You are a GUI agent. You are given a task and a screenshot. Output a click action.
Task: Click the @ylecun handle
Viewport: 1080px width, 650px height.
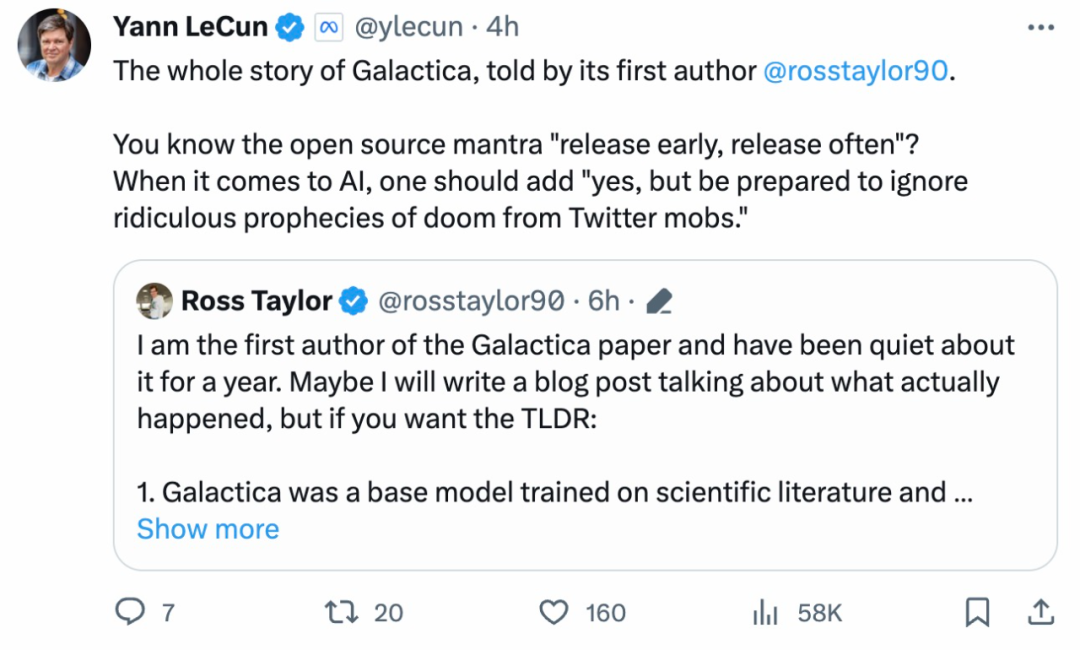[408, 28]
